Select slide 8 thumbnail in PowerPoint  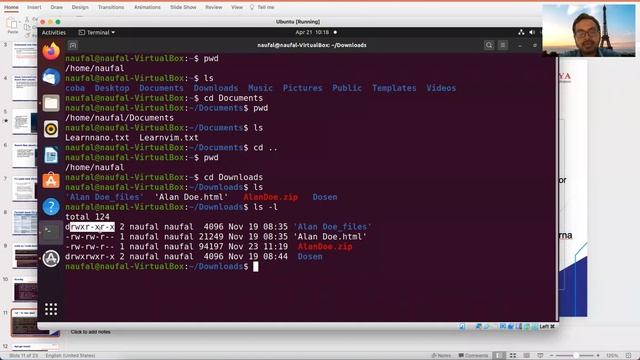(25, 222)
